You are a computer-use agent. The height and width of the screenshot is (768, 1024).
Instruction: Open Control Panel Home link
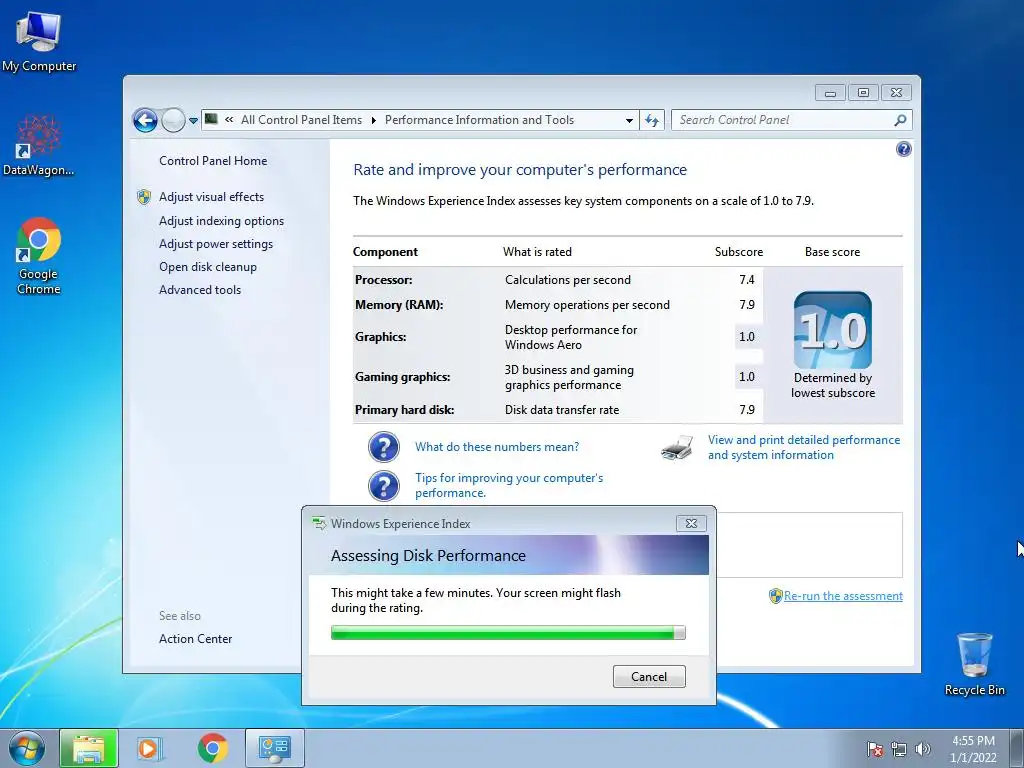[213, 161]
